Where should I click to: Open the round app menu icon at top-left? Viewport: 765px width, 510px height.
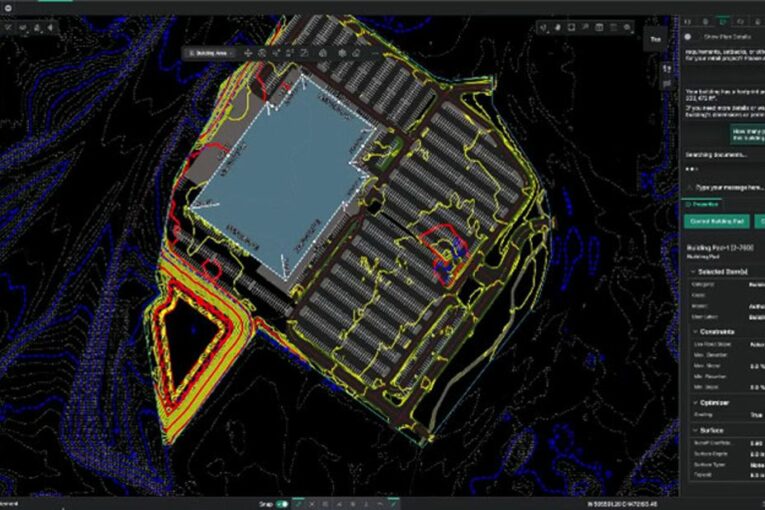click(x=8, y=8)
